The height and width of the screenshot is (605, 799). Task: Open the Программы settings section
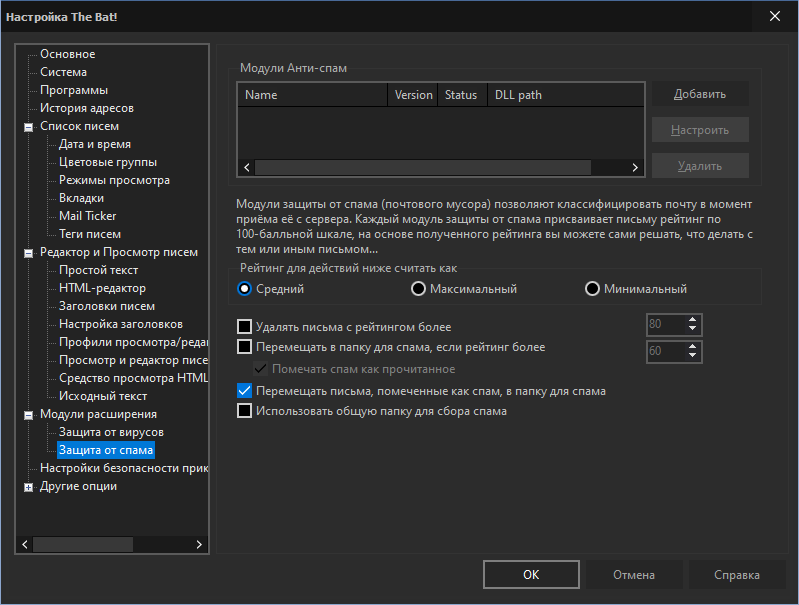(74, 90)
